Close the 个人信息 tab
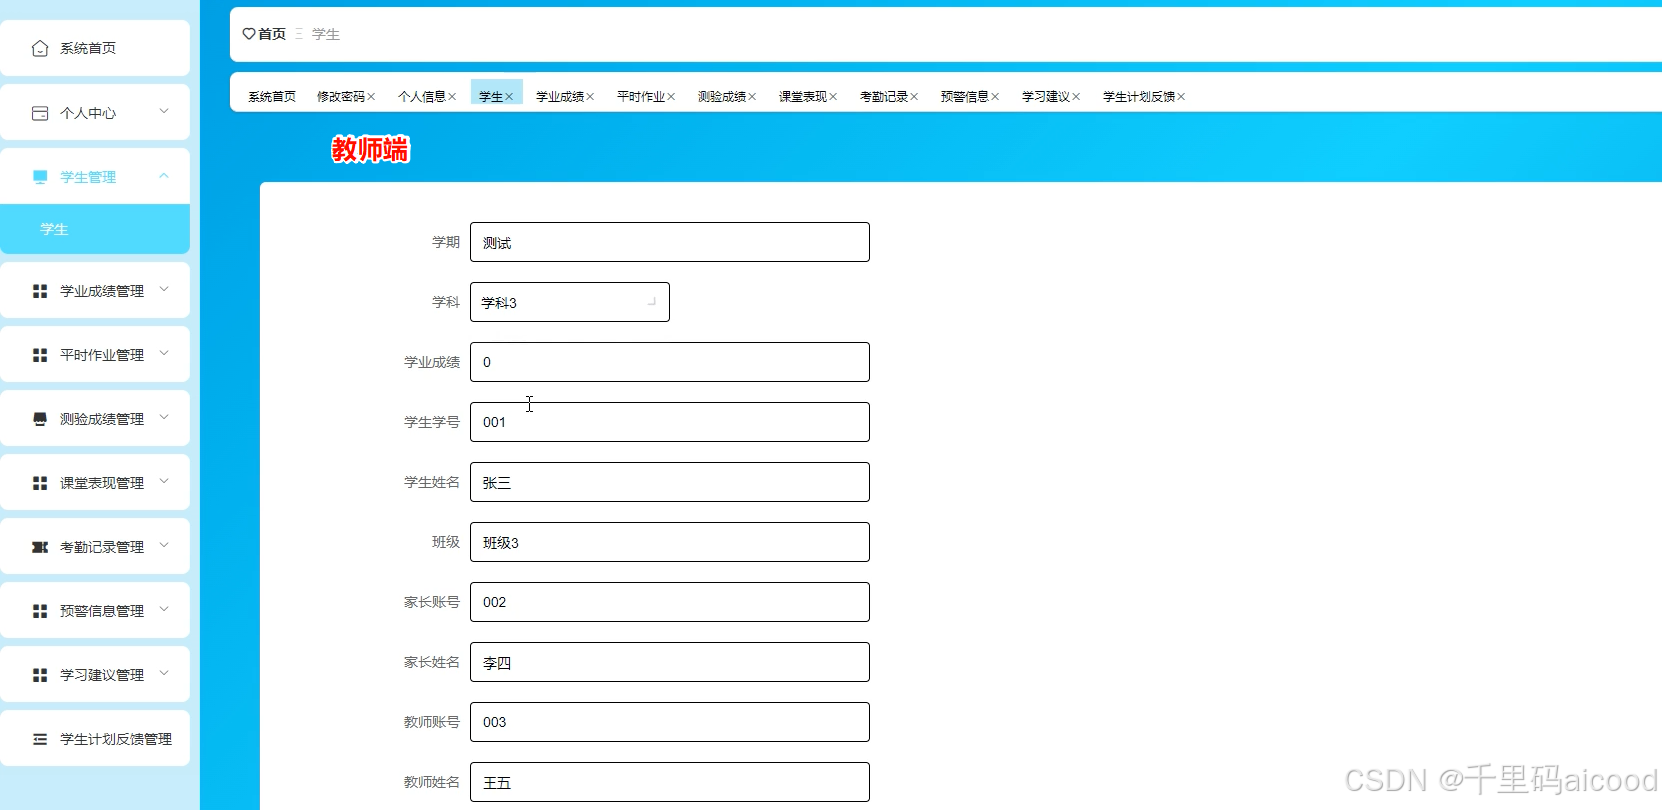The width and height of the screenshot is (1662, 810). pos(452,97)
